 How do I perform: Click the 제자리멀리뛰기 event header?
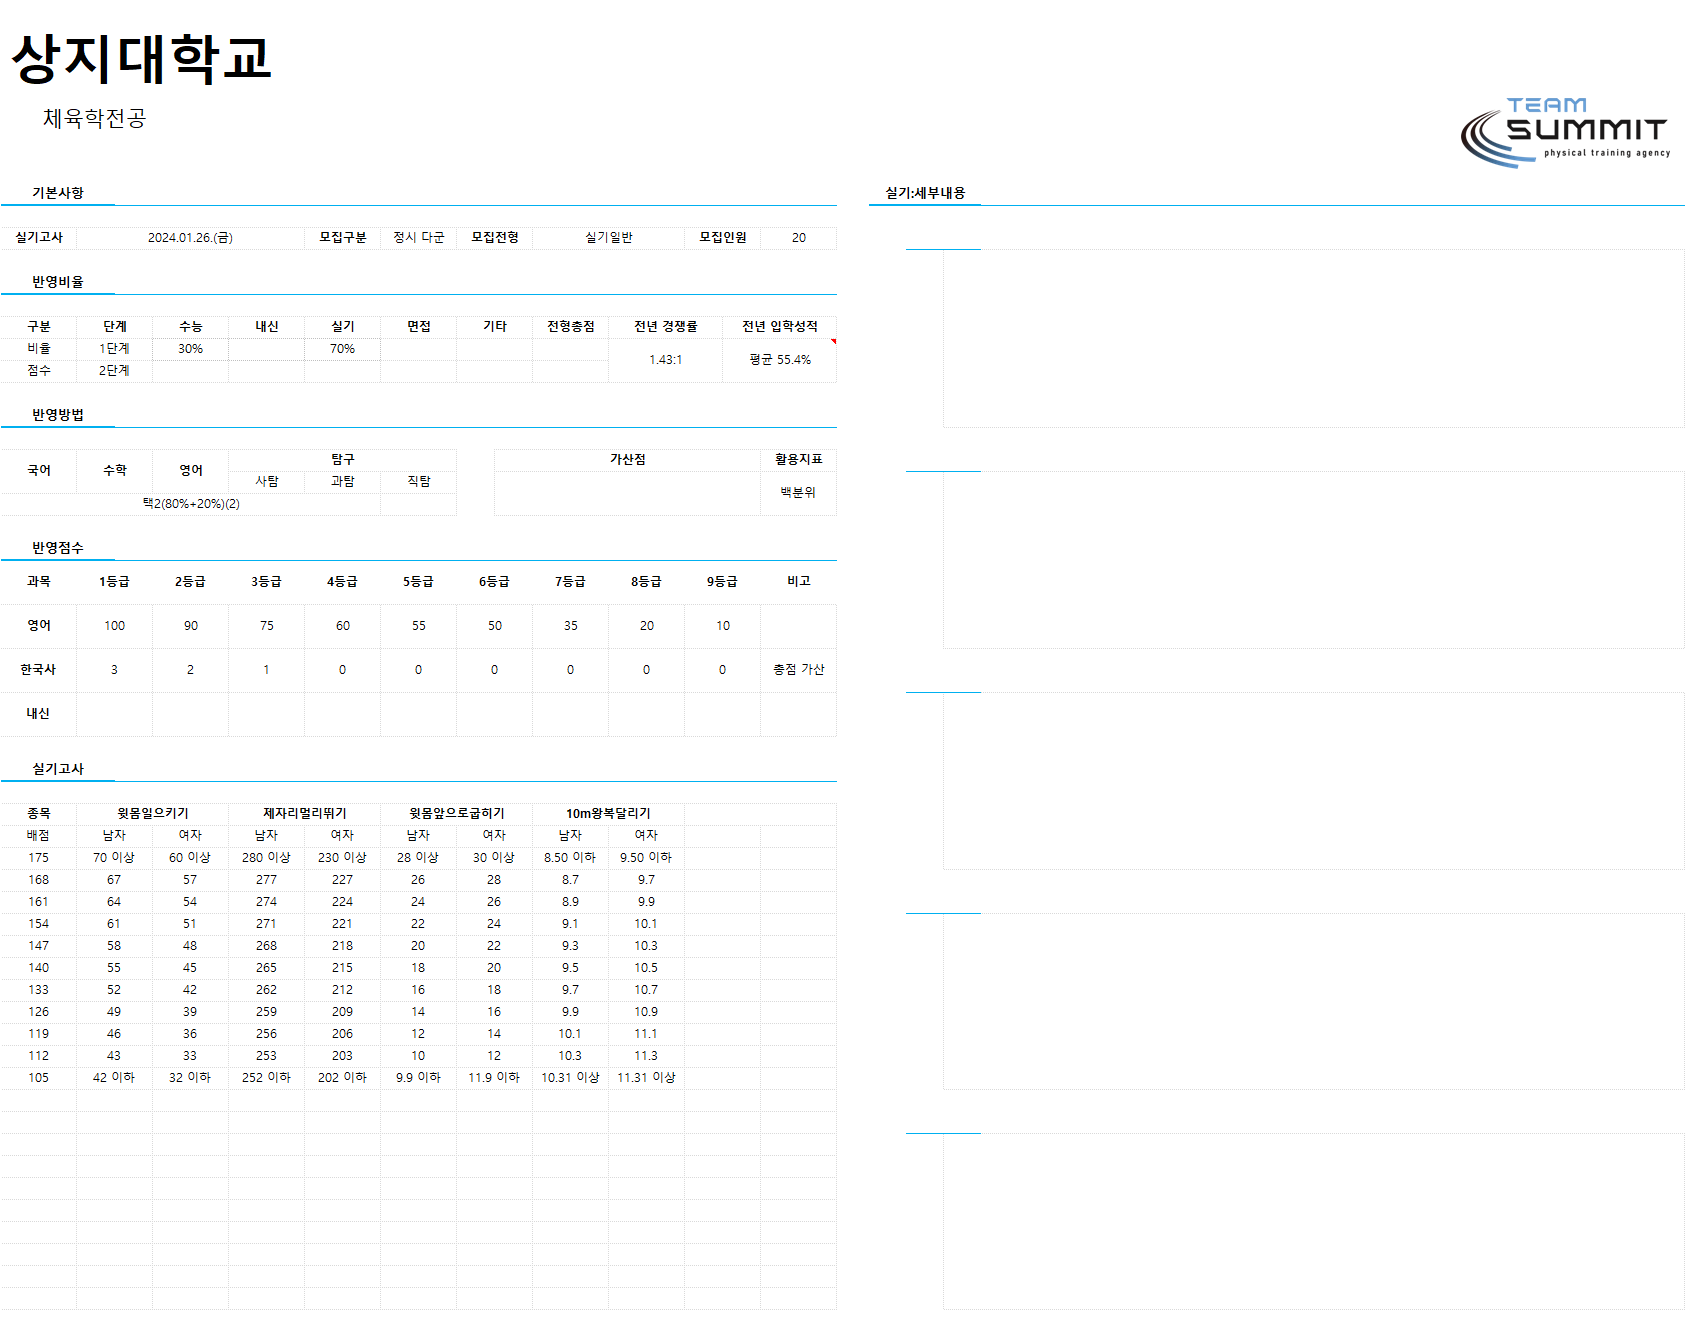pos(305,814)
